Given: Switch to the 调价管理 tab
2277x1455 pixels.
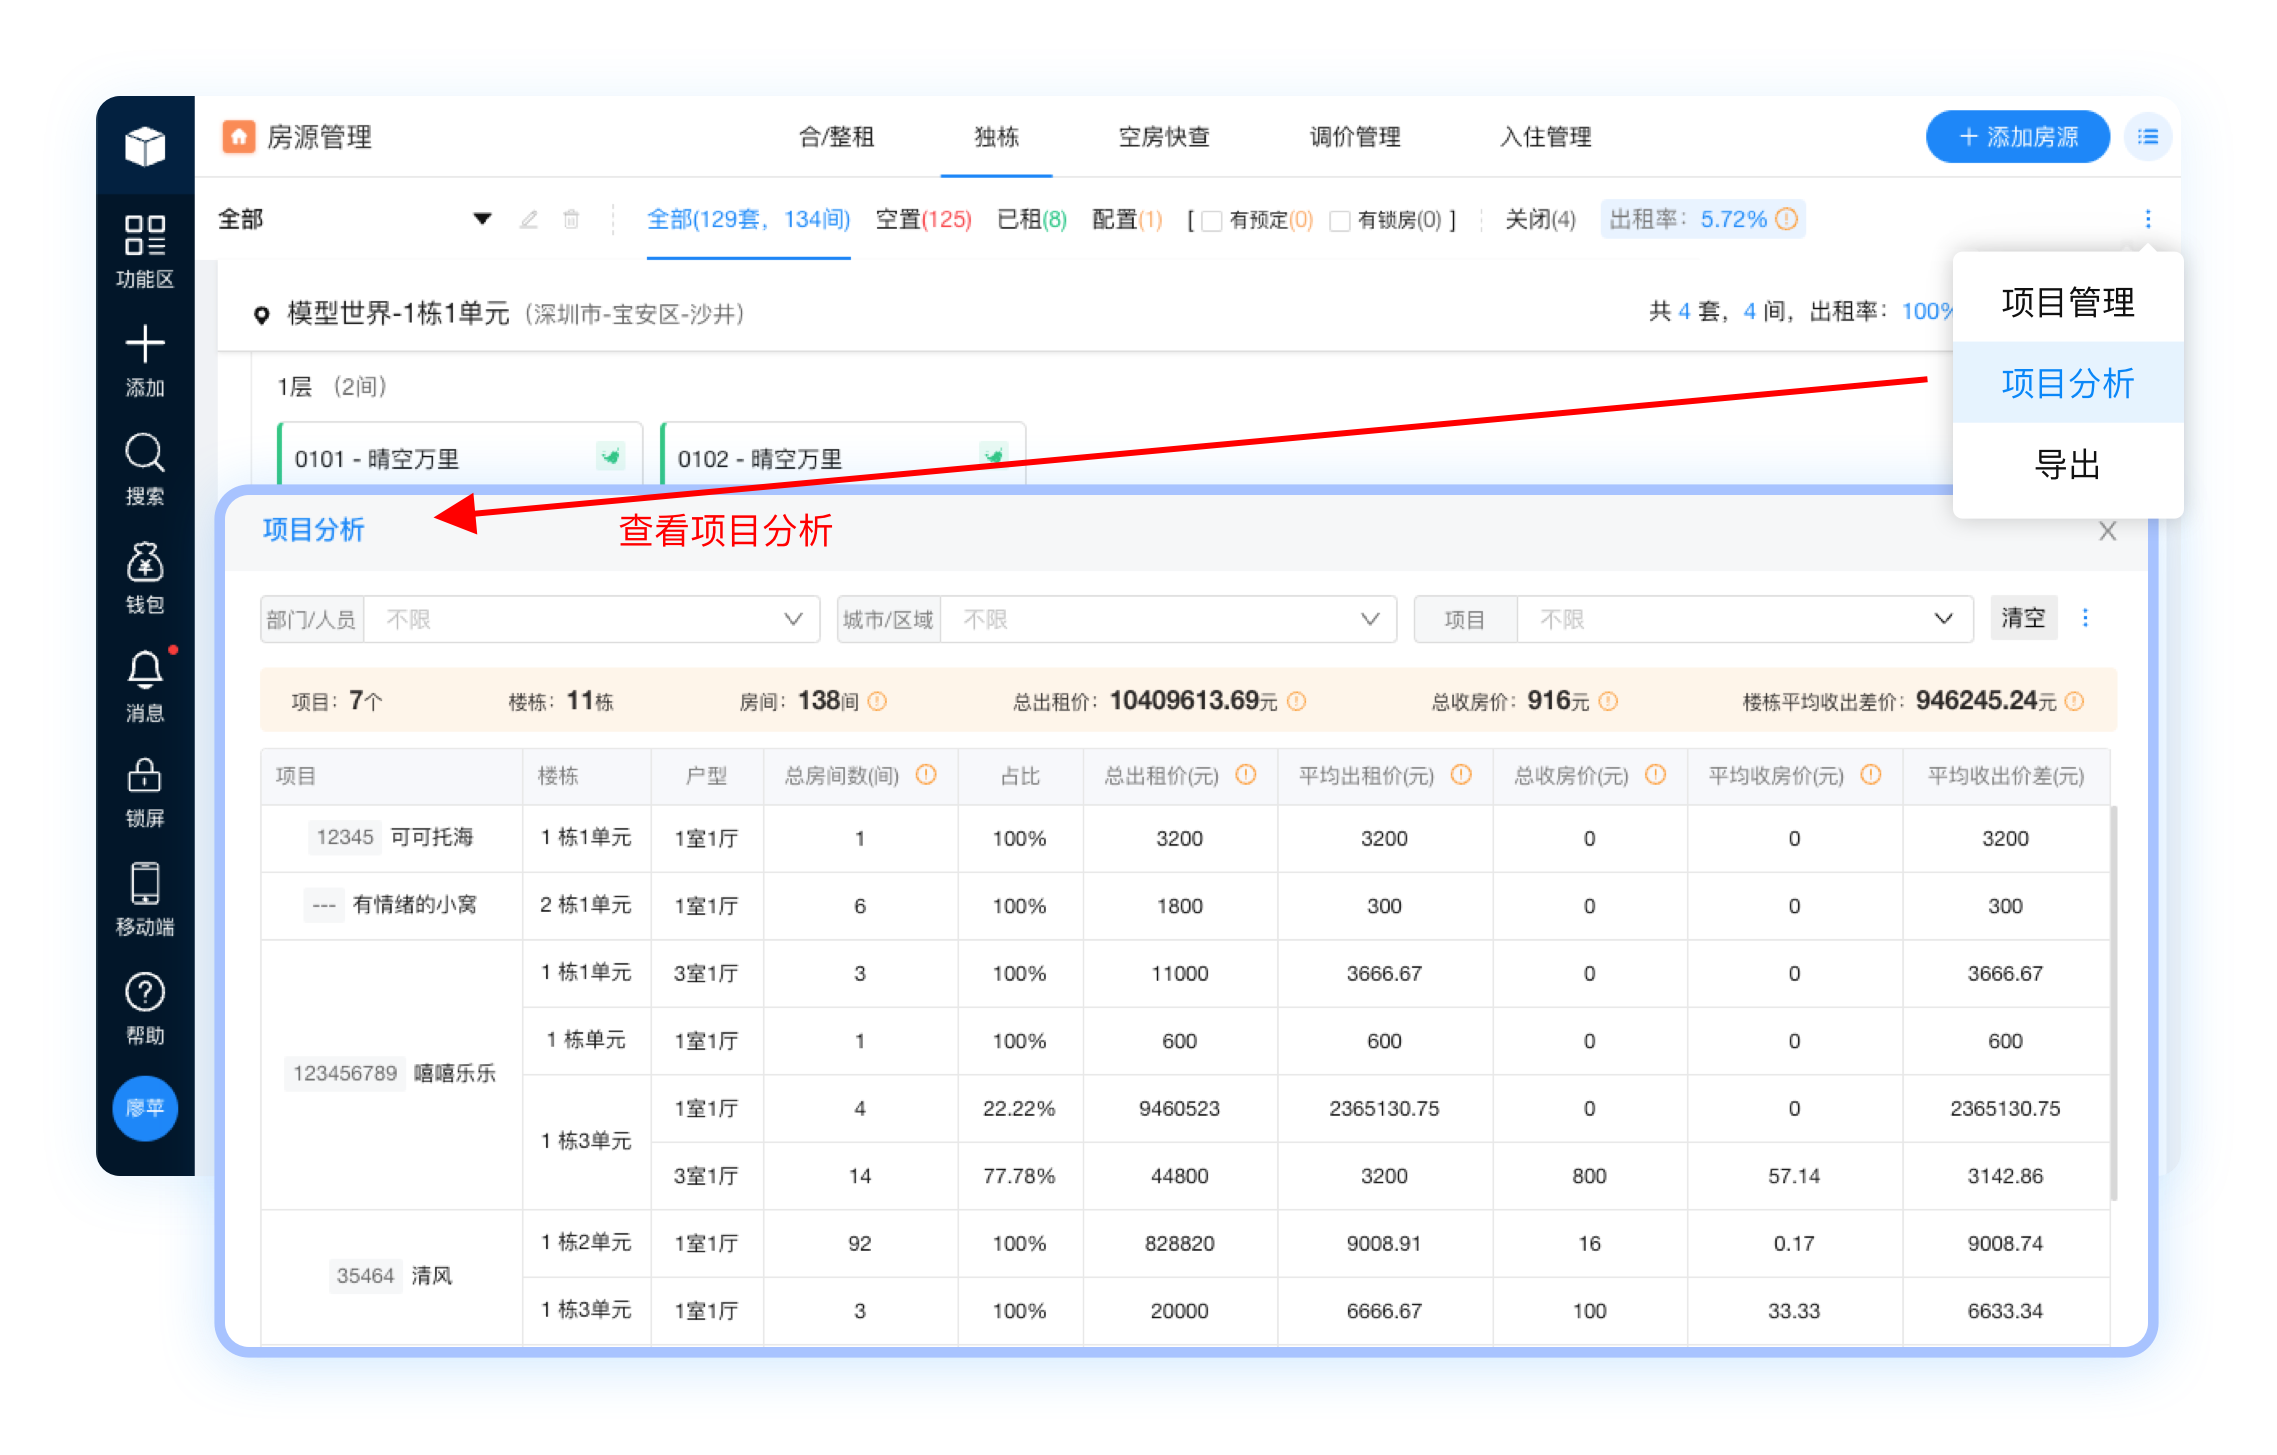Looking at the screenshot, I should 1355,137.
